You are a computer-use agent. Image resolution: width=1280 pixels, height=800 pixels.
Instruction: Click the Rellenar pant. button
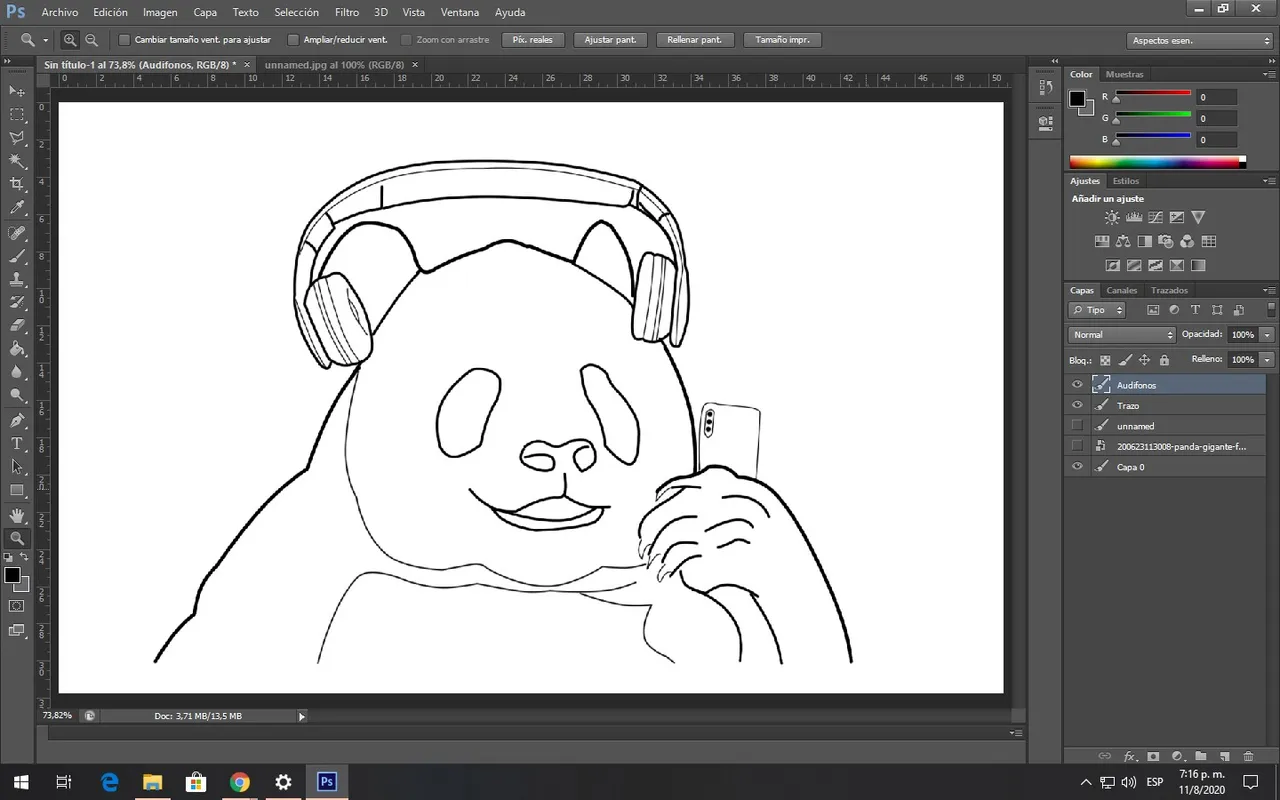695,40
